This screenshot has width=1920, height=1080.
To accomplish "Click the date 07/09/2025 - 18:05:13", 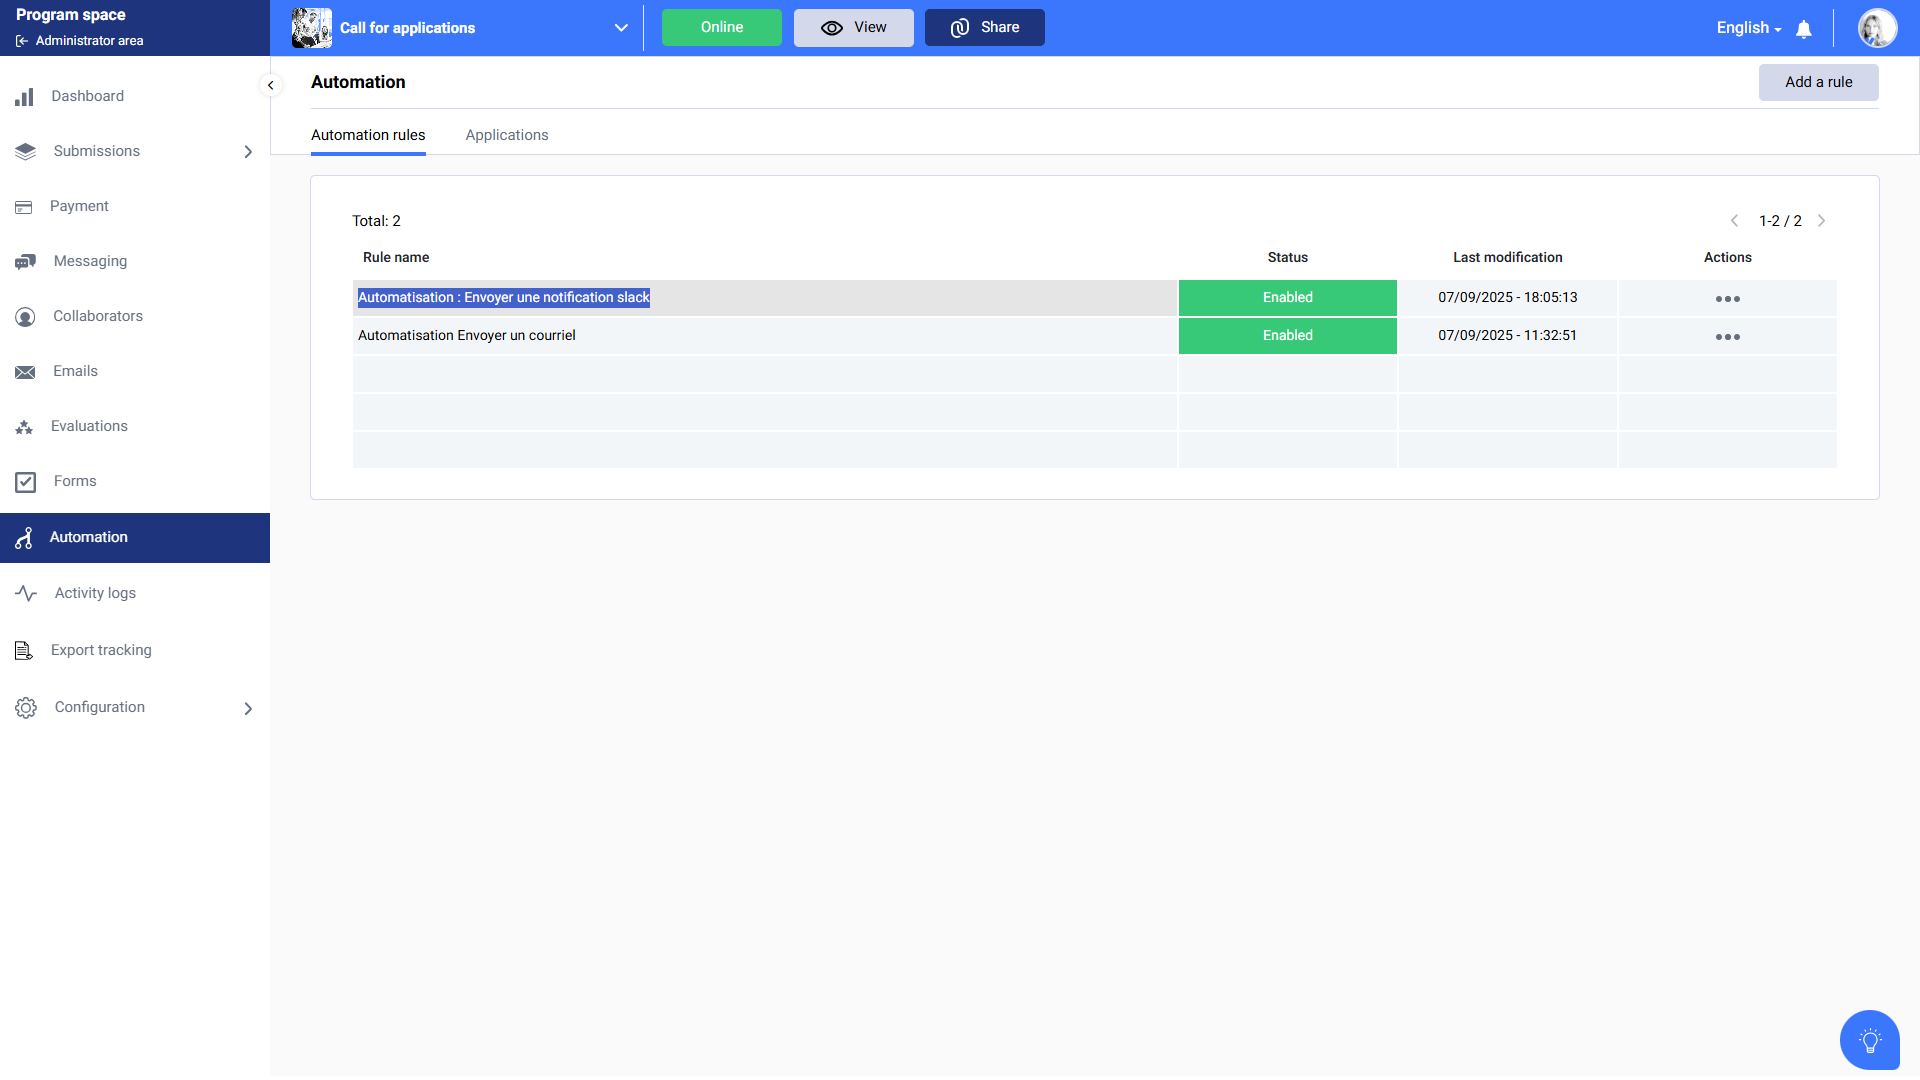I will point(1507,298).
